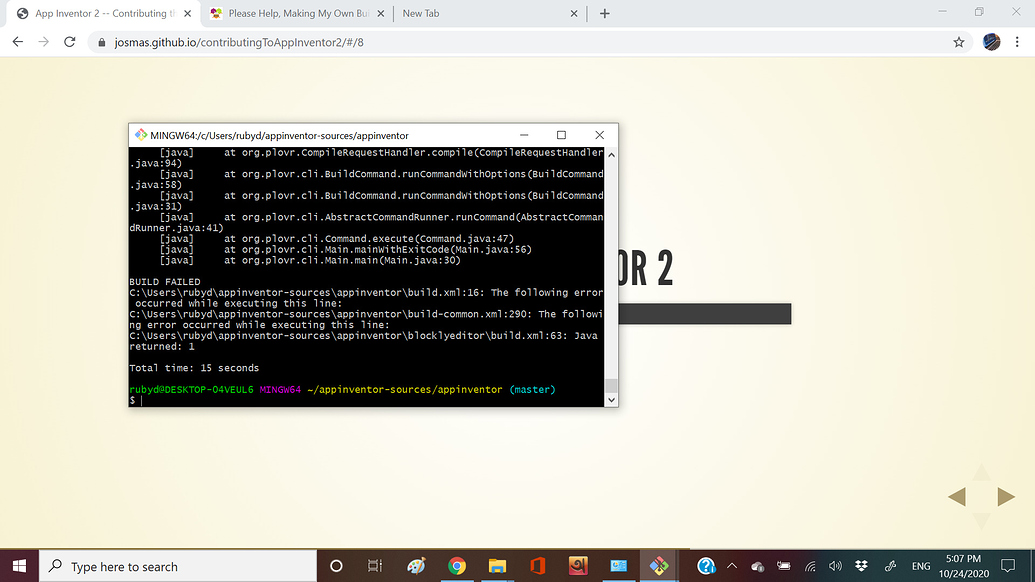Go back in browser history
This screenshot has height=582, width=1035.
pos(18,42)
